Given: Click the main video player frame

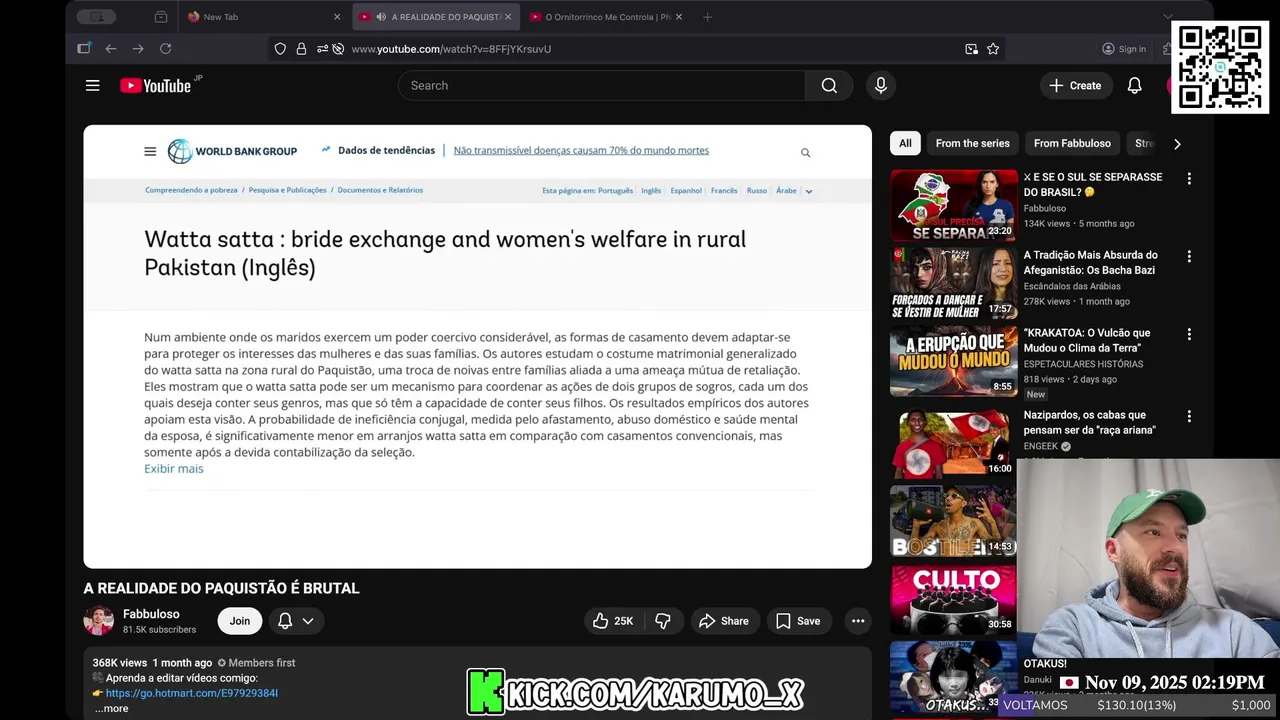Looking at the screenshot, I should point(478,347).
